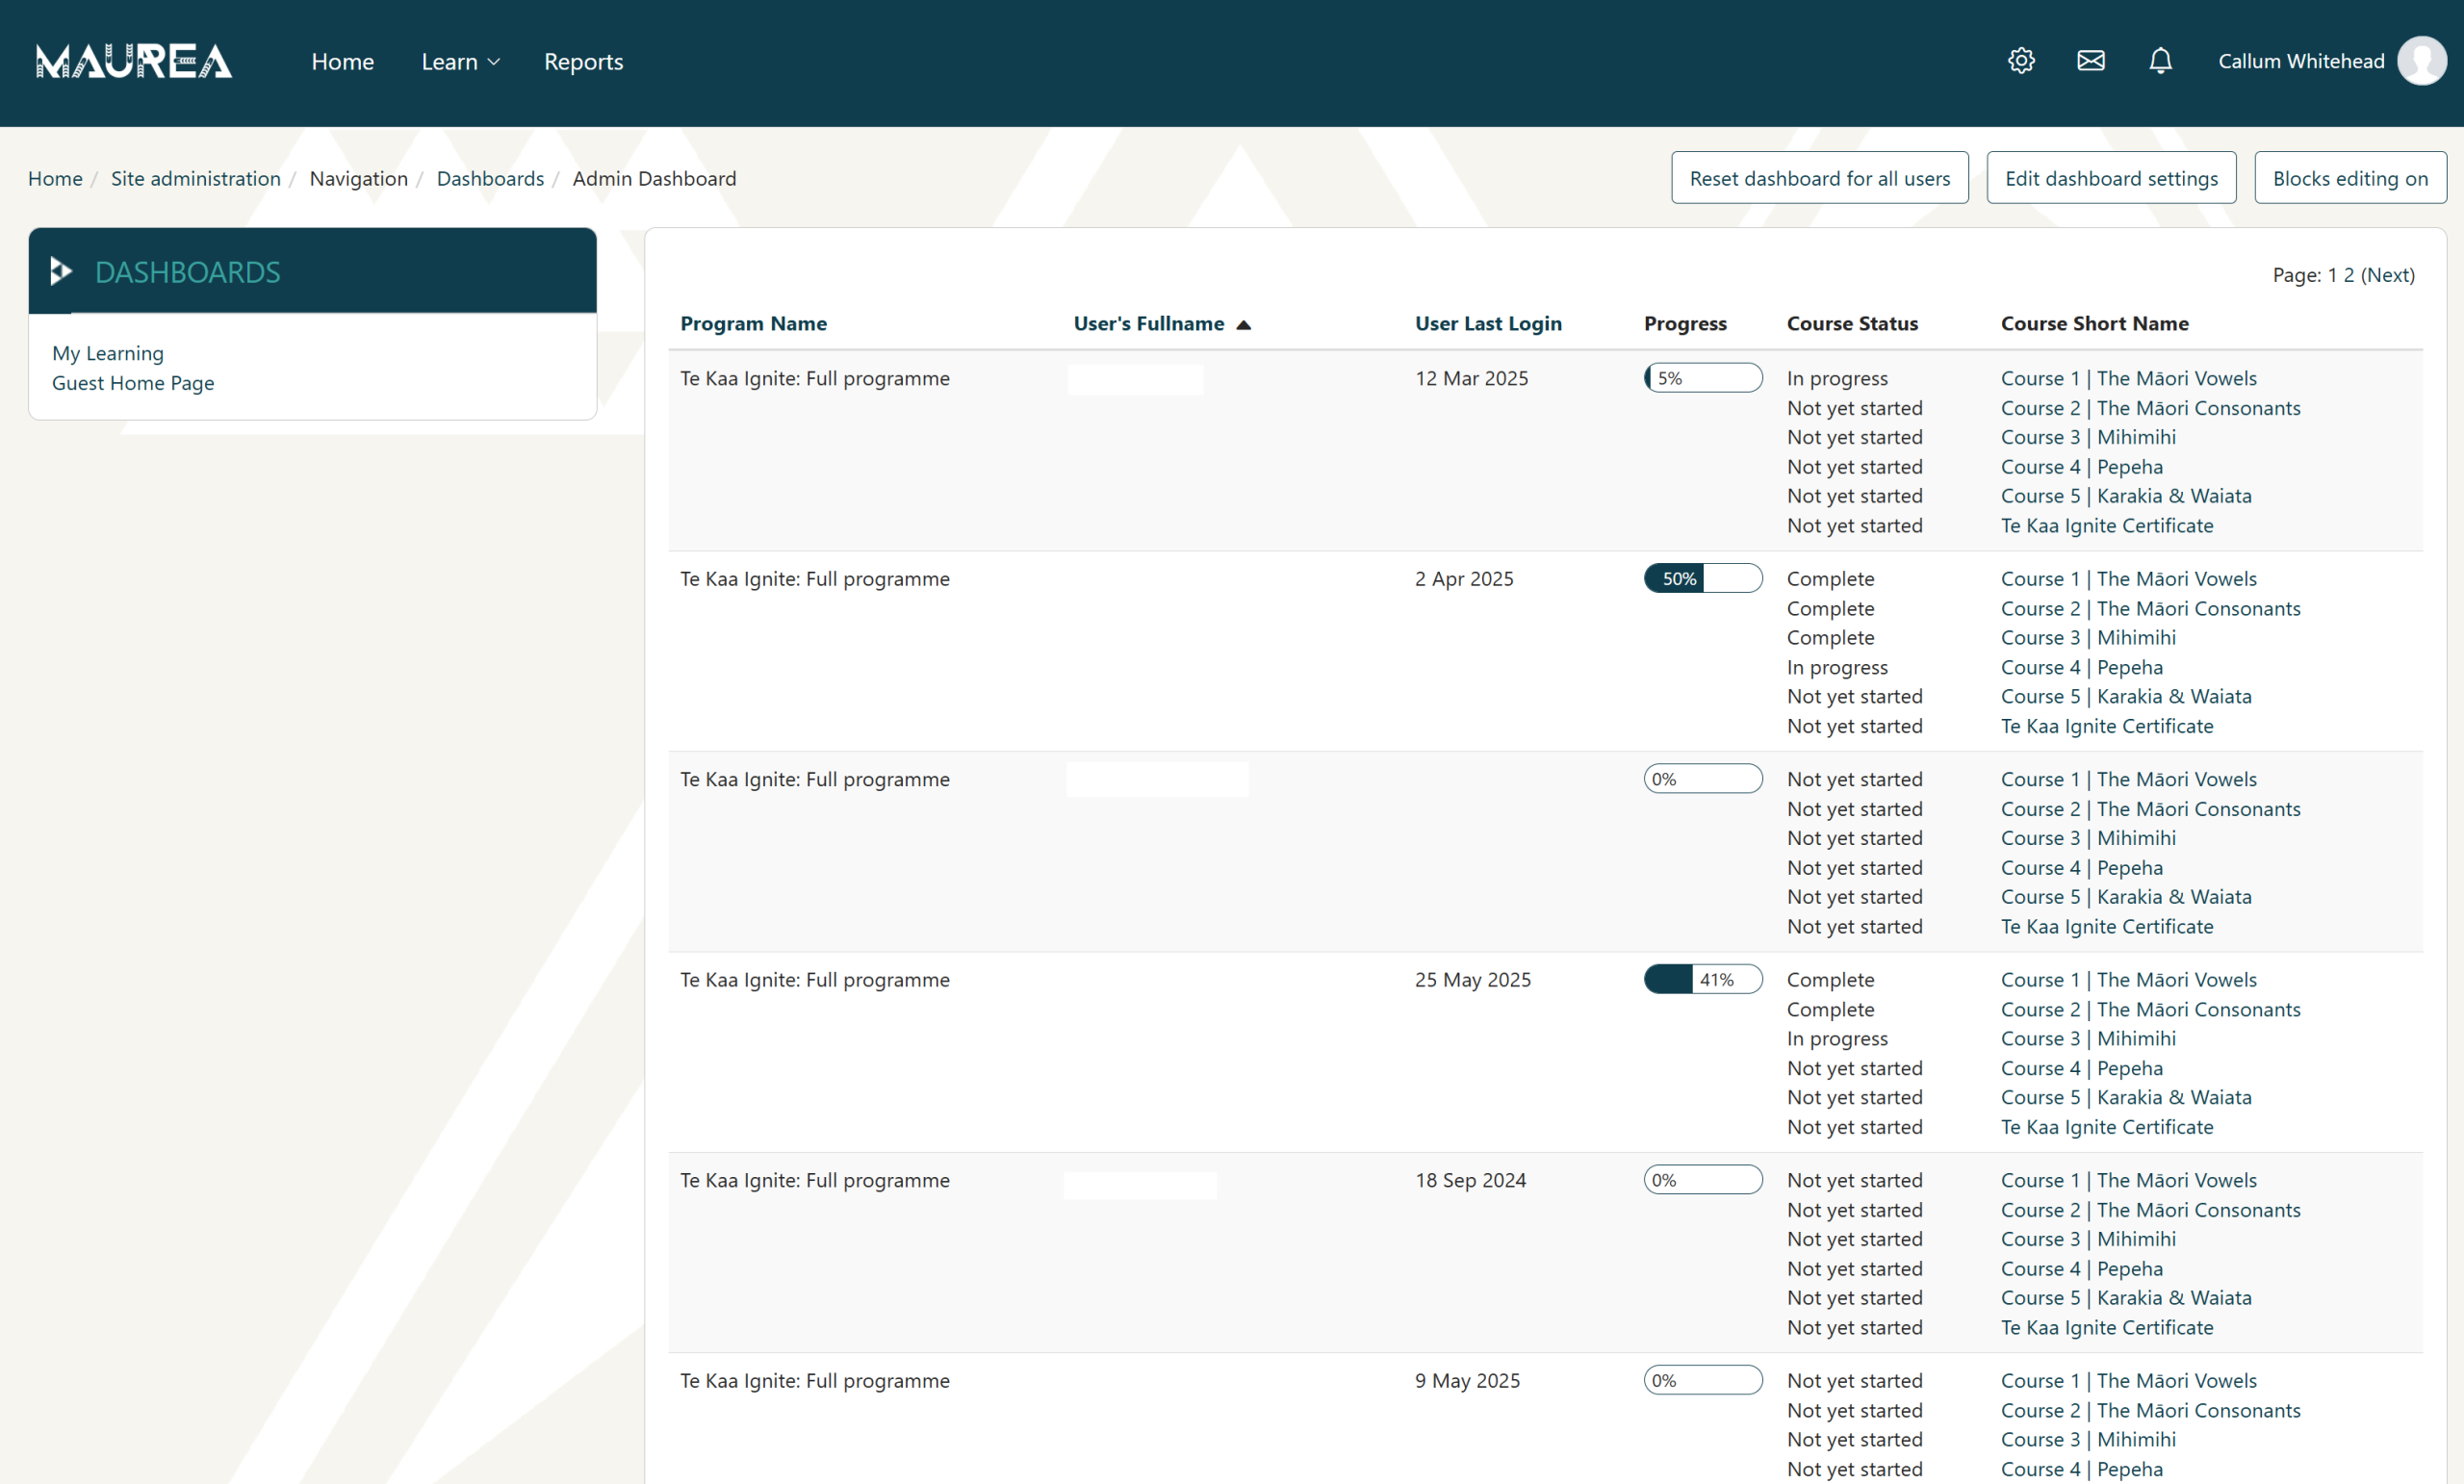
Task: Open Callum Whitehead user menu
Action: pos(2331,61)
